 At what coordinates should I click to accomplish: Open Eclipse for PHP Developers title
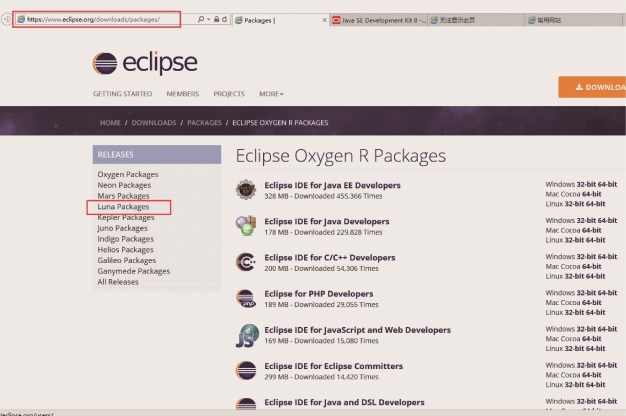(x=319, y=294)
